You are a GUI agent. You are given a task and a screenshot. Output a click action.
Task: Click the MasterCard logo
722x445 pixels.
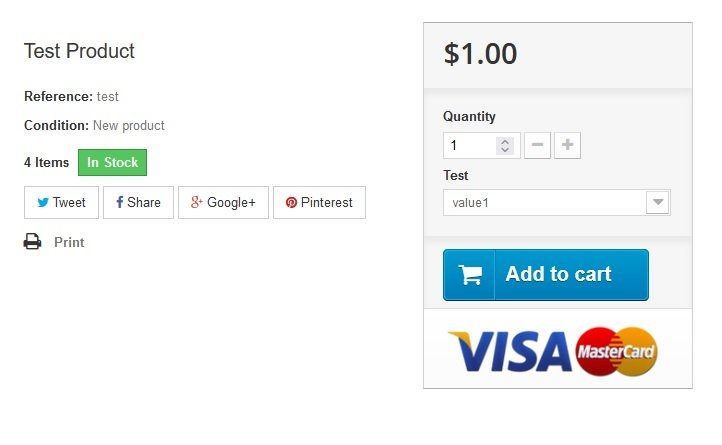tap(617, 351)
